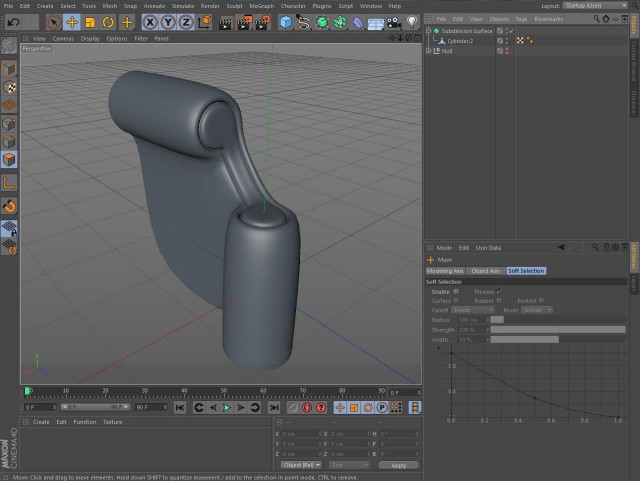
Task: Open the Layout Startup dropdown
Action: click(x=595, y=6)
